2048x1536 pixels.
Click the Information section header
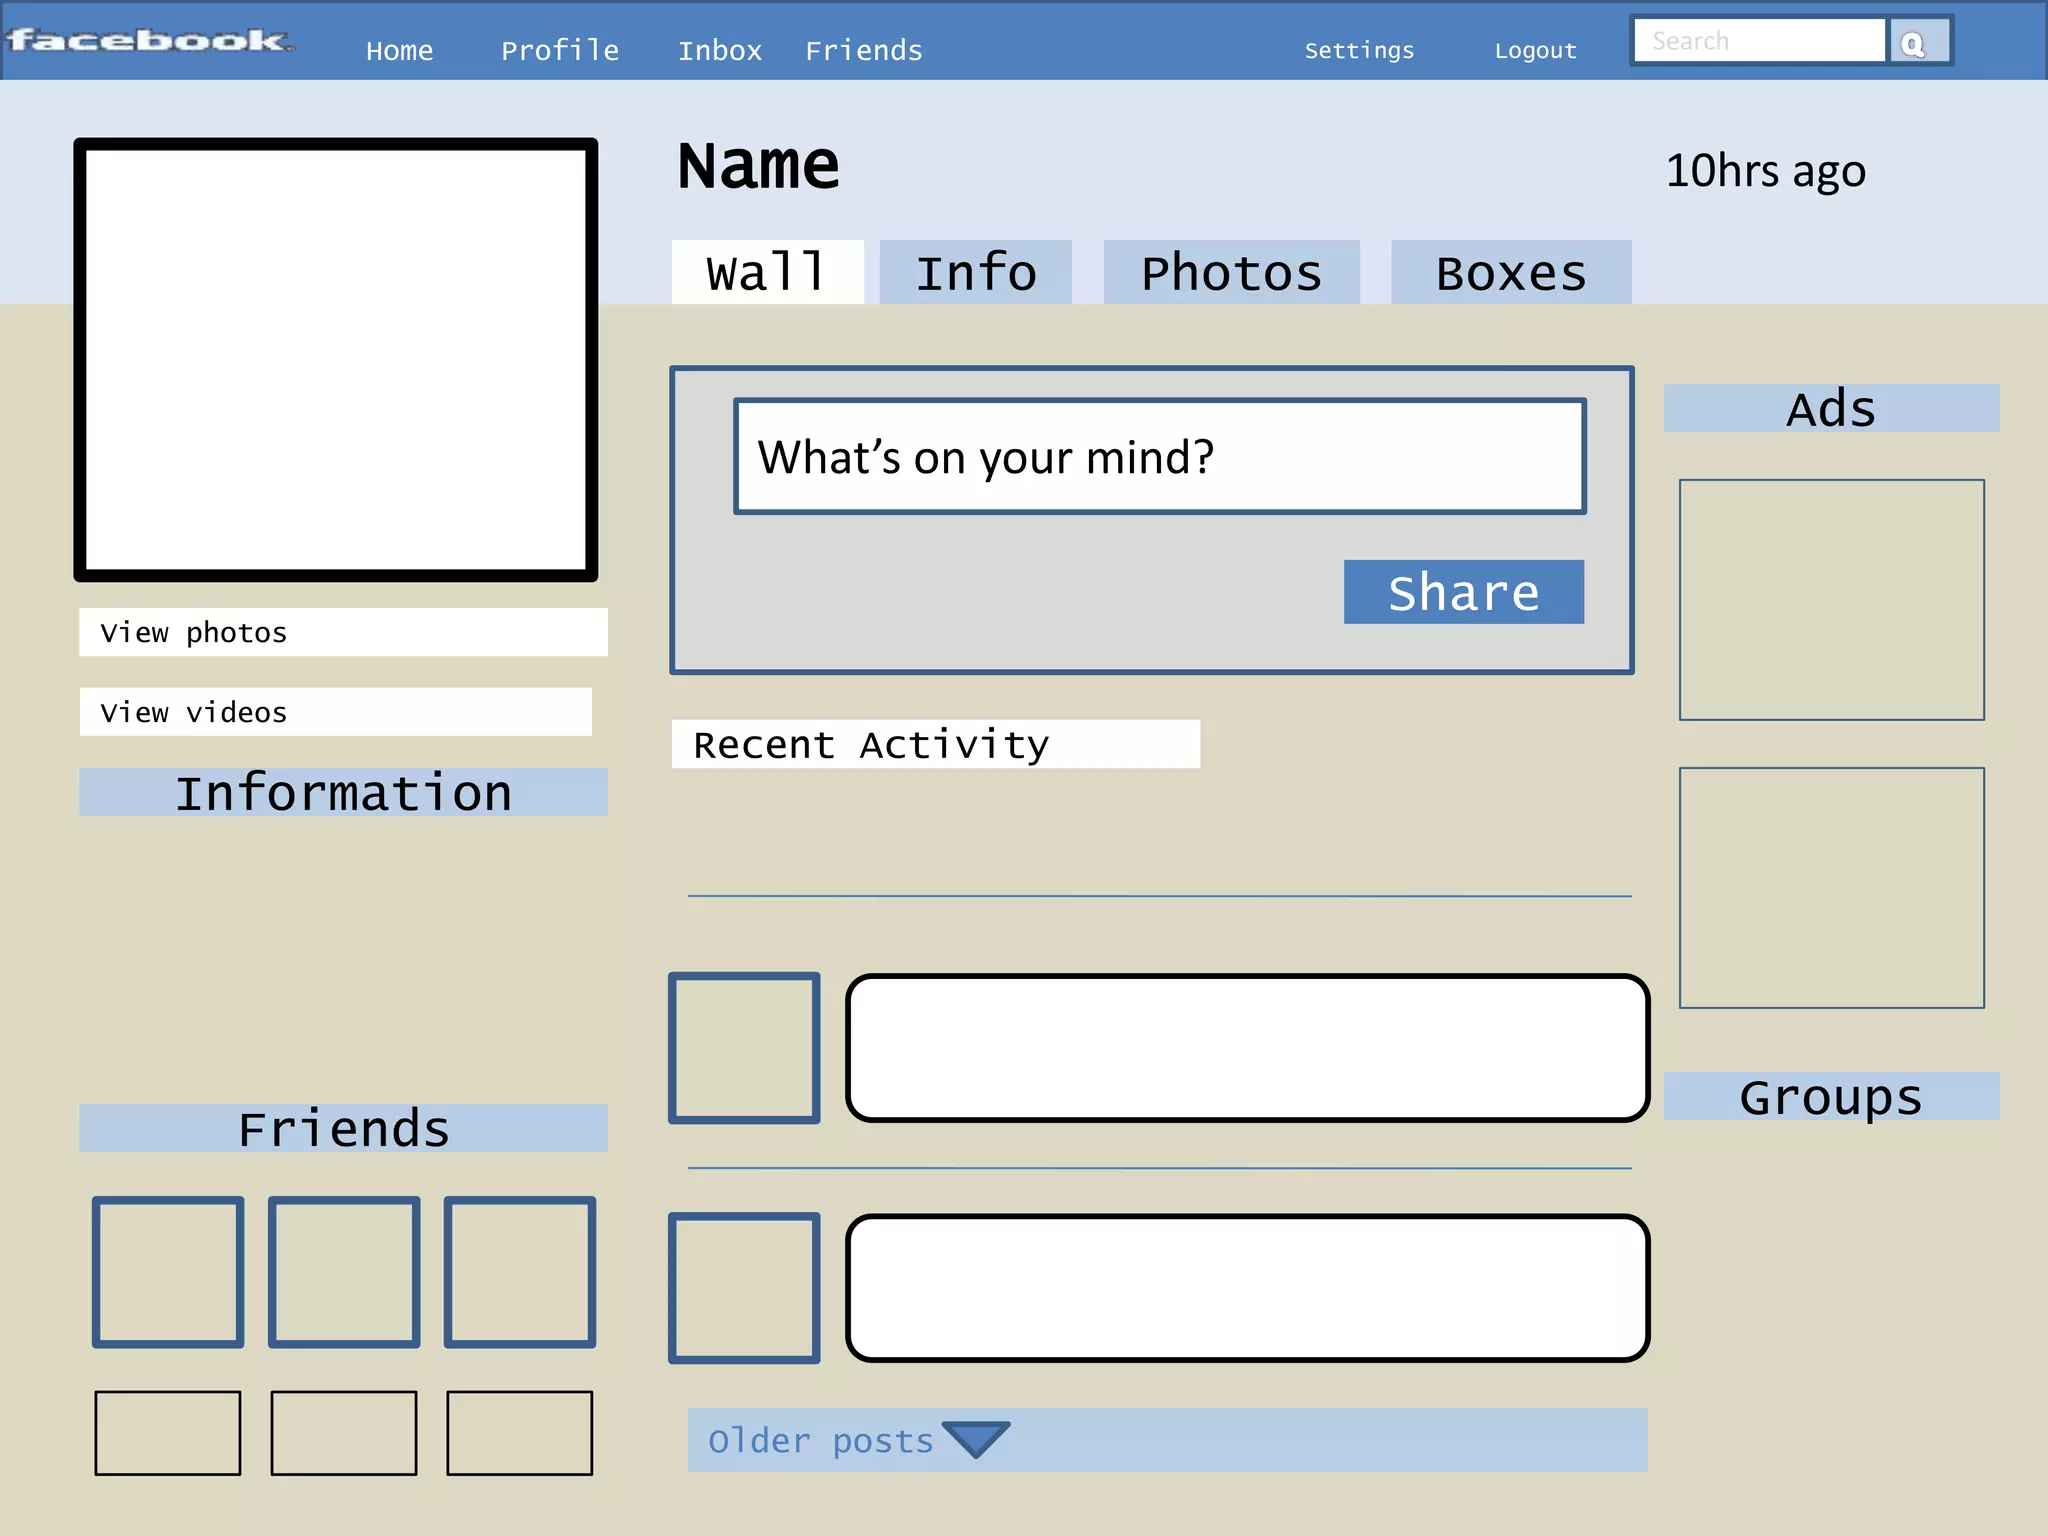tap(343, 792)
